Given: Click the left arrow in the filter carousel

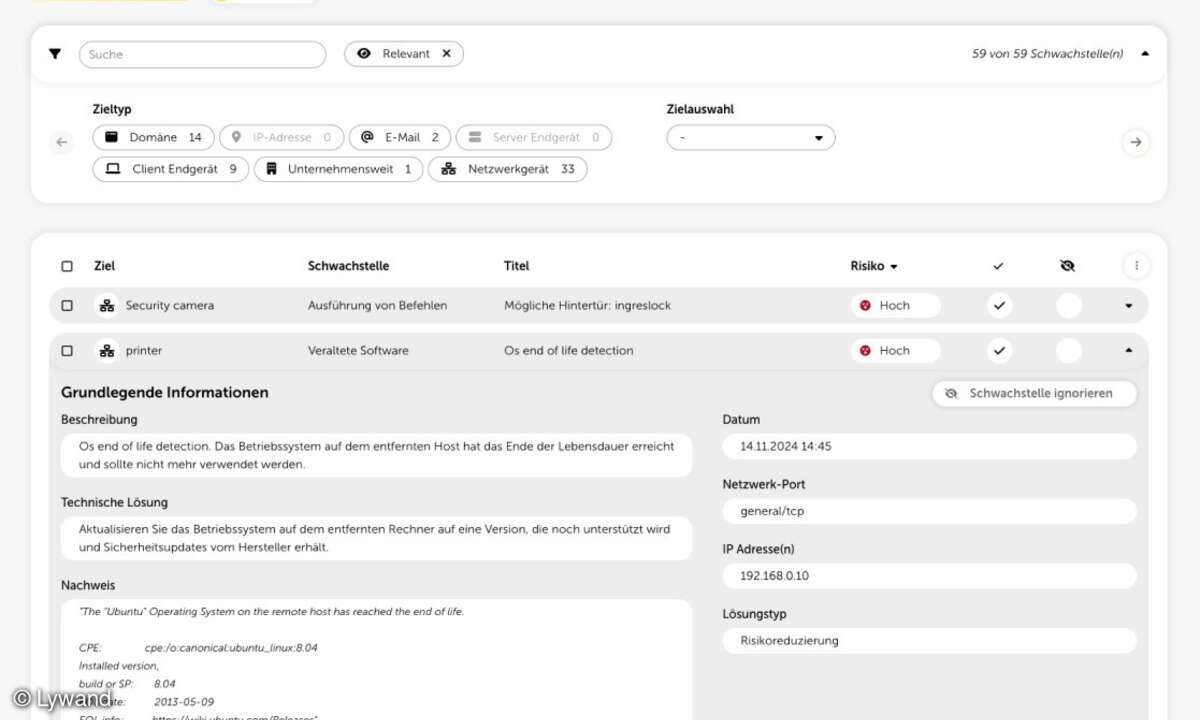Looking at the screenshot, I should tap(62, 142).
